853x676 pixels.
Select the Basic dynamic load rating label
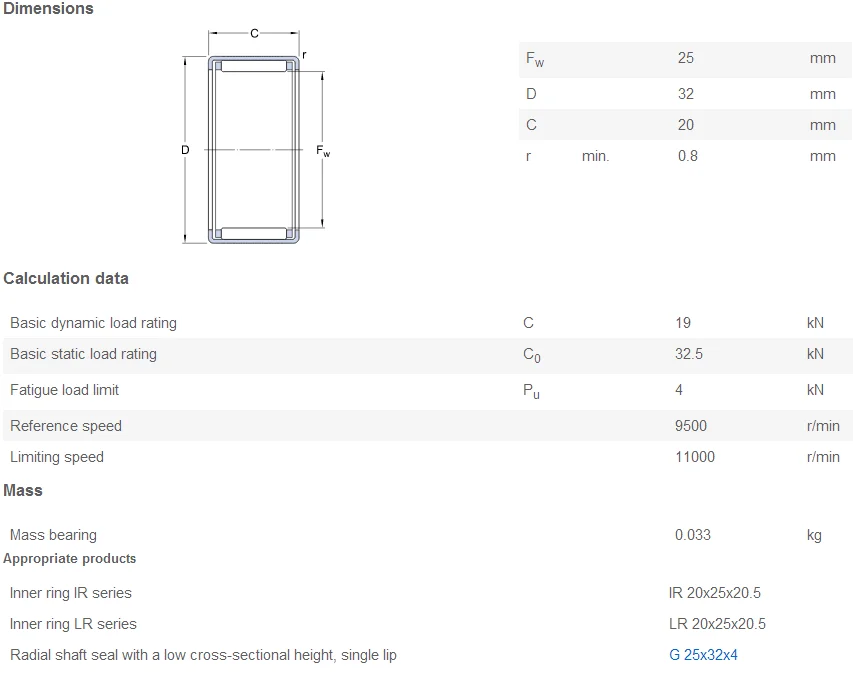tap(93, 323)
